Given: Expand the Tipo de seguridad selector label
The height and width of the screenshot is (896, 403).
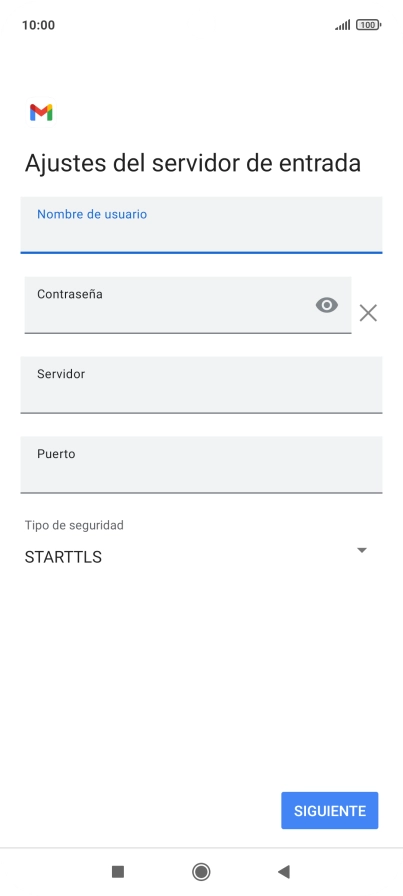Looking at the screenshot, I should [74, 525].
